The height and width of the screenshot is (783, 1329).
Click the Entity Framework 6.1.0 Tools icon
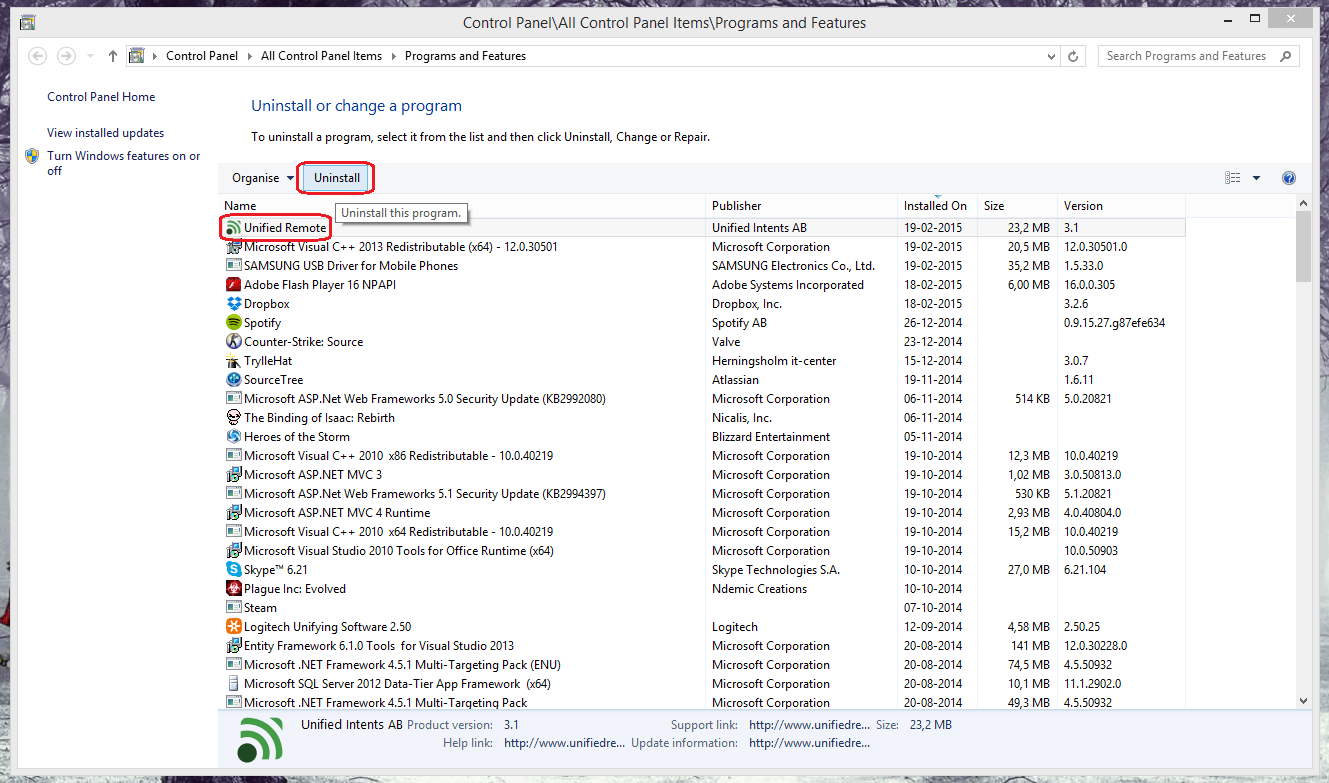coord(234,646)
